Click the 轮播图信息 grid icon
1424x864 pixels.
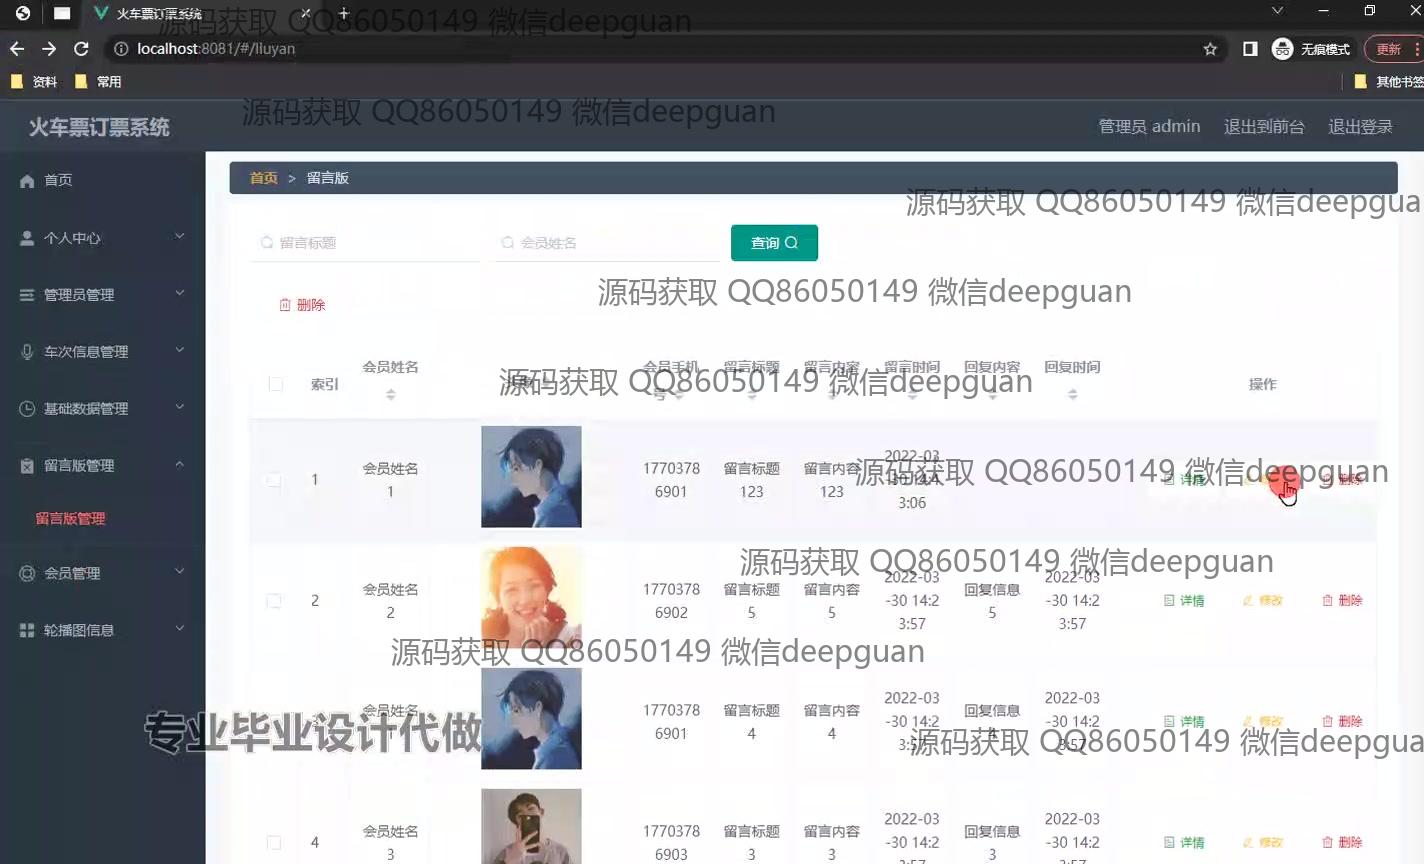tap(27, 630)
